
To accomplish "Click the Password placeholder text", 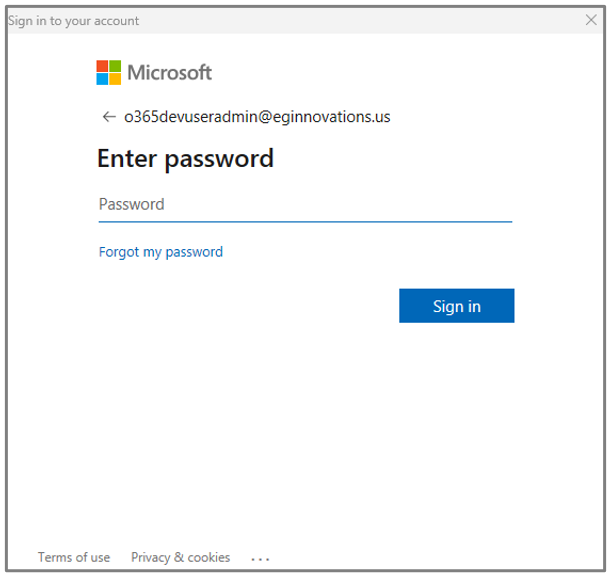I will point(132,204).
